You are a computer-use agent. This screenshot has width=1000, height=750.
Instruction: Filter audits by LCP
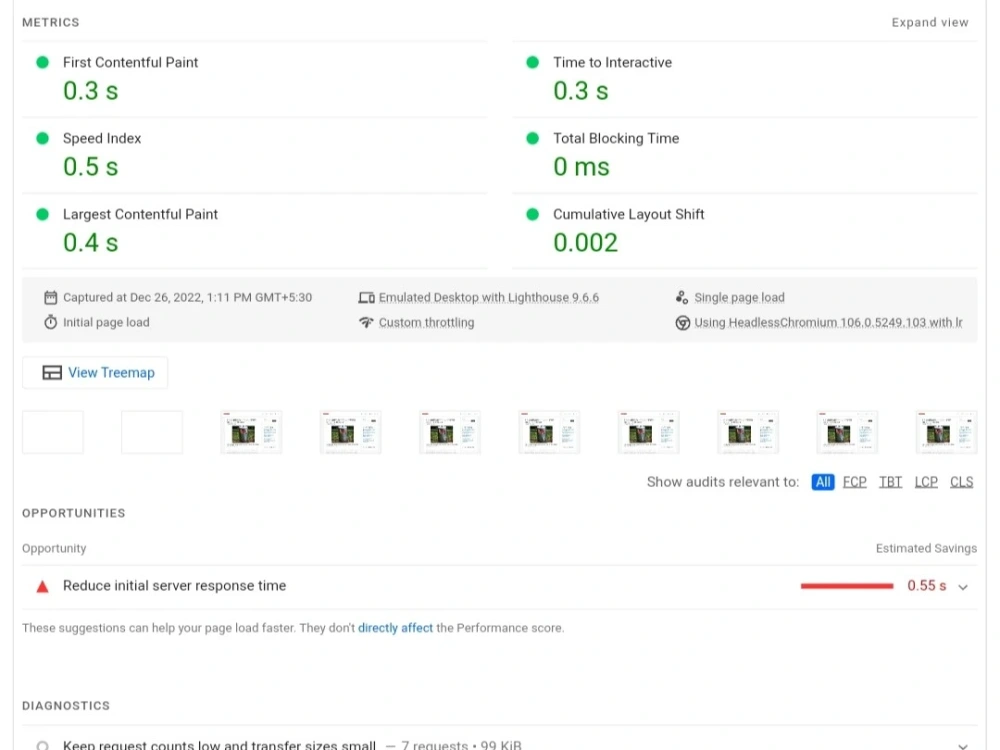click(x=926, y=482)
